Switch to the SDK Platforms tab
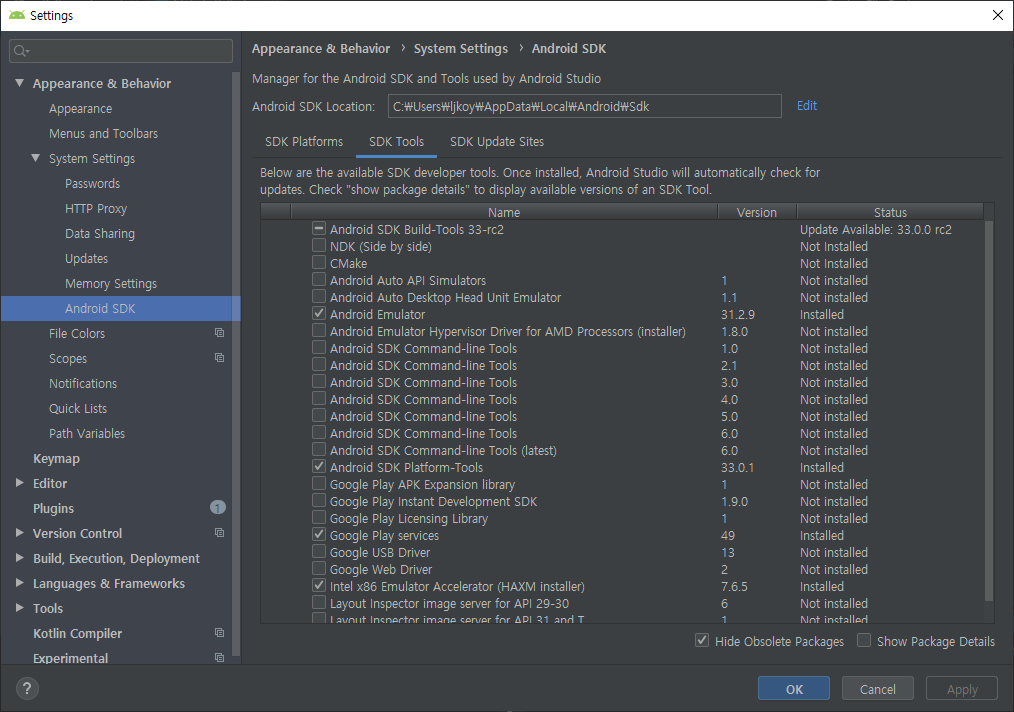The height and width of the screenshot is (712, 1014). [x=304, y=142]
